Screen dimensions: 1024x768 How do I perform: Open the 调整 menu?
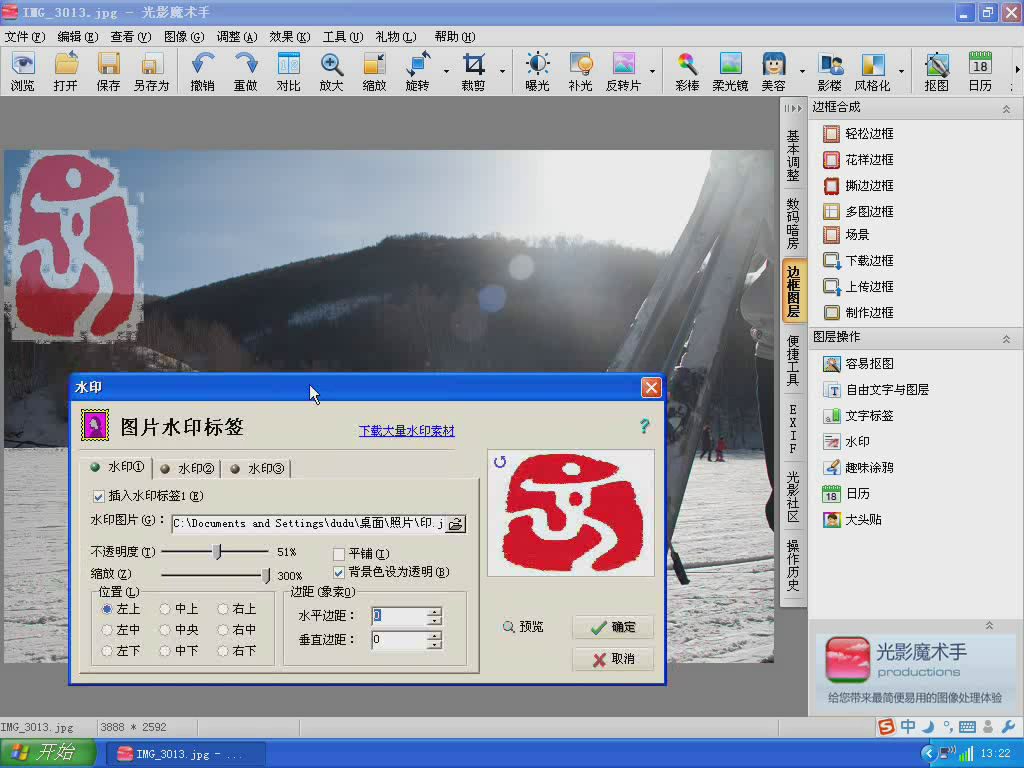pos(237,37)
